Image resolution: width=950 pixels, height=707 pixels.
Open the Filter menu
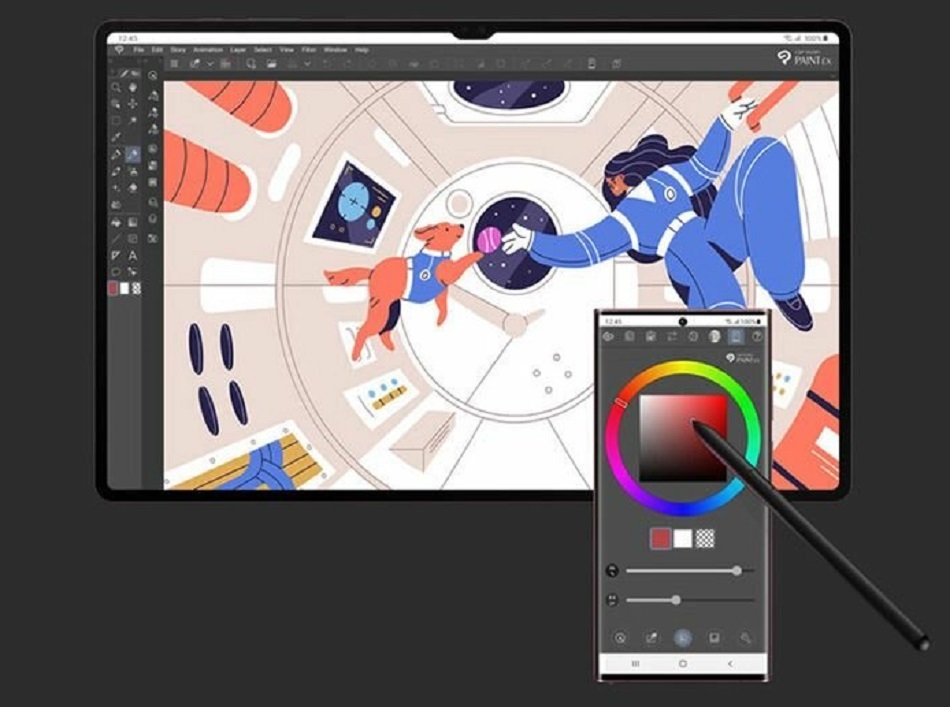(310, 49)
